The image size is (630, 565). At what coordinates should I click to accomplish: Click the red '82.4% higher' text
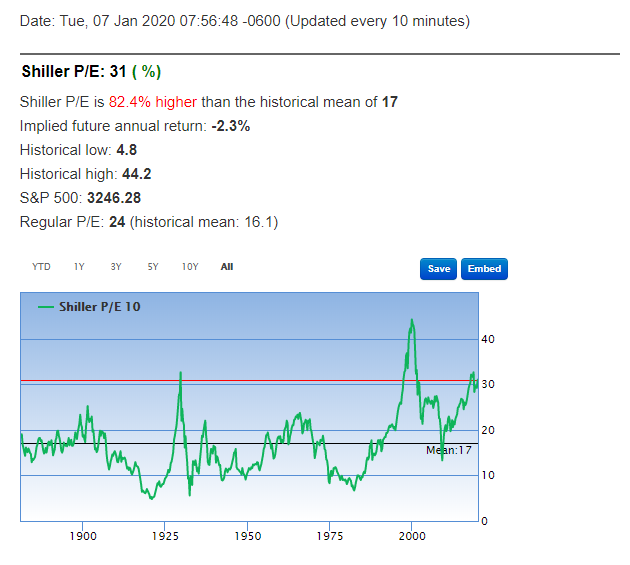pos(153,102)
